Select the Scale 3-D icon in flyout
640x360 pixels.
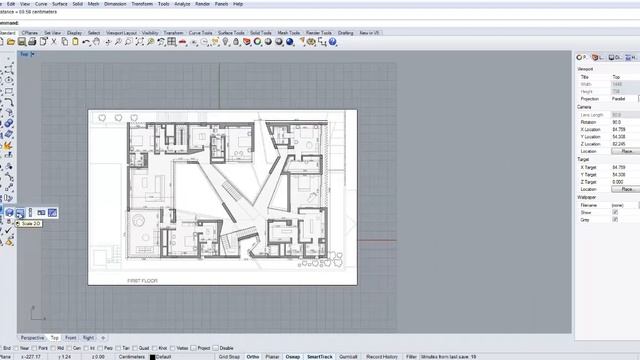tap(9, 213)
